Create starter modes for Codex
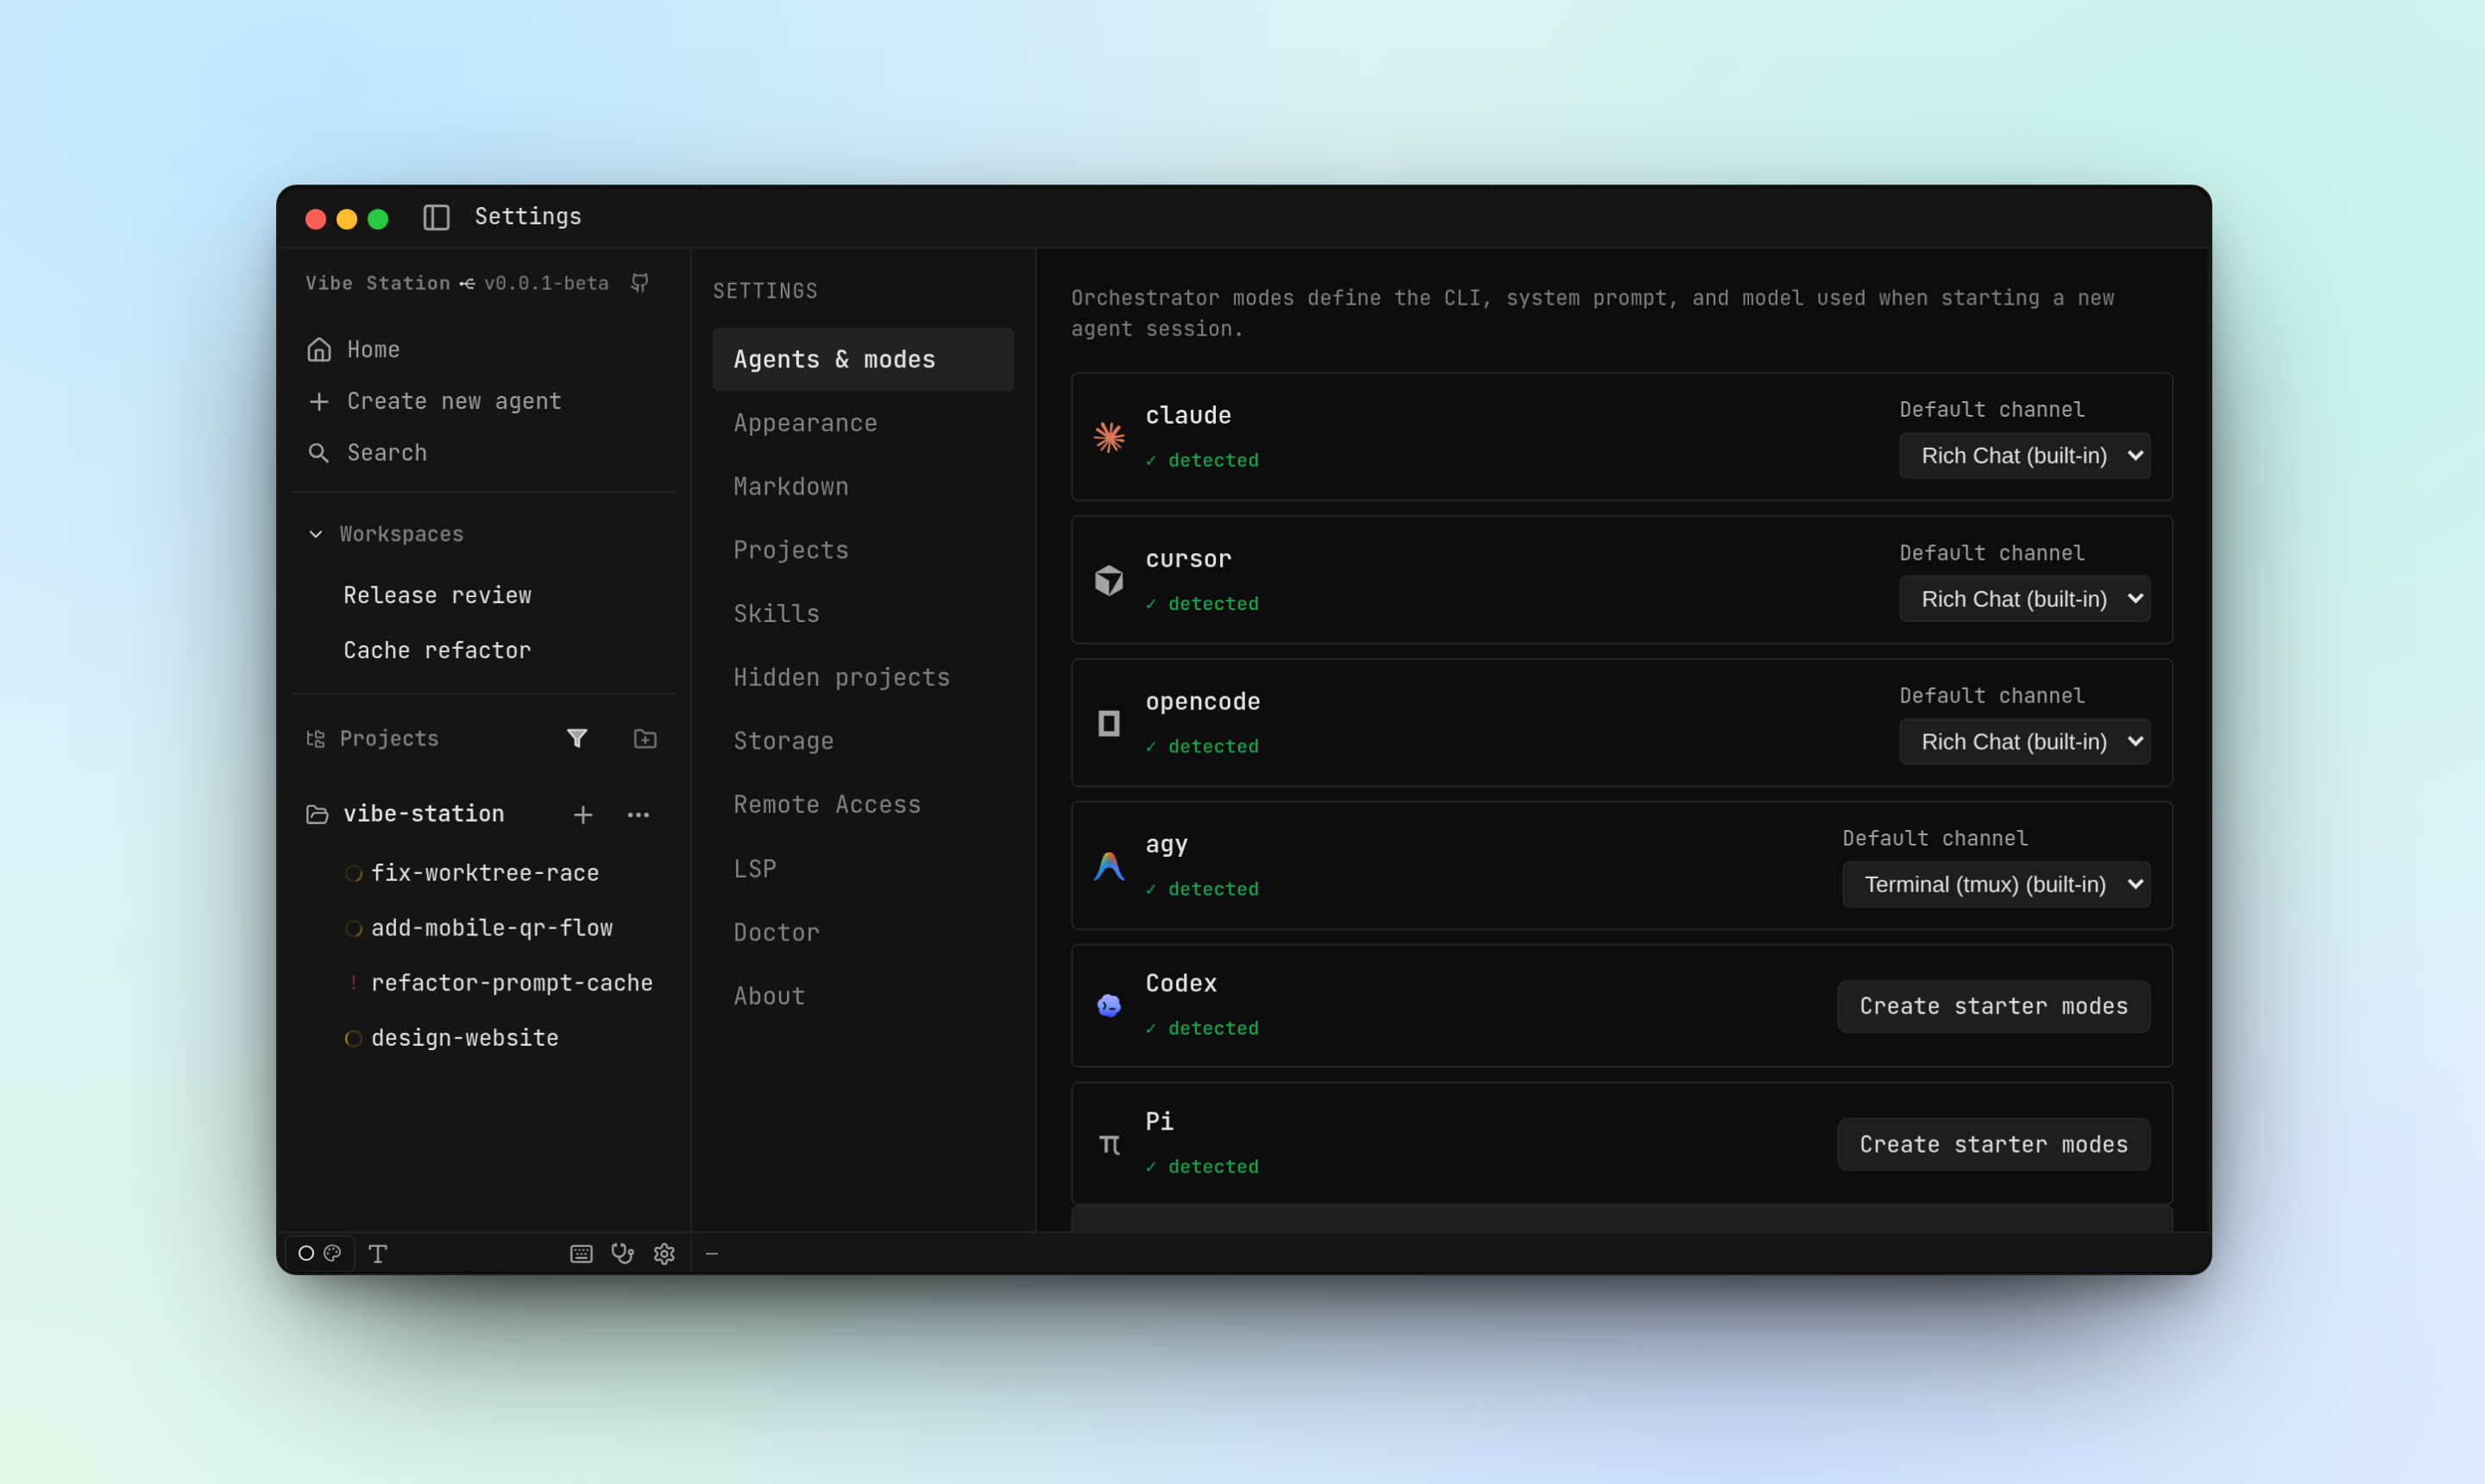The image size is (2485, 1484). (x=1993, y=1006)
